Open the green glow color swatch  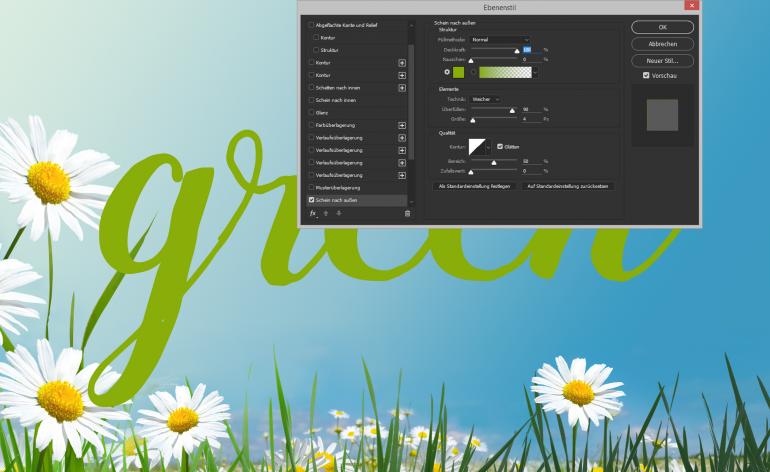458,73
